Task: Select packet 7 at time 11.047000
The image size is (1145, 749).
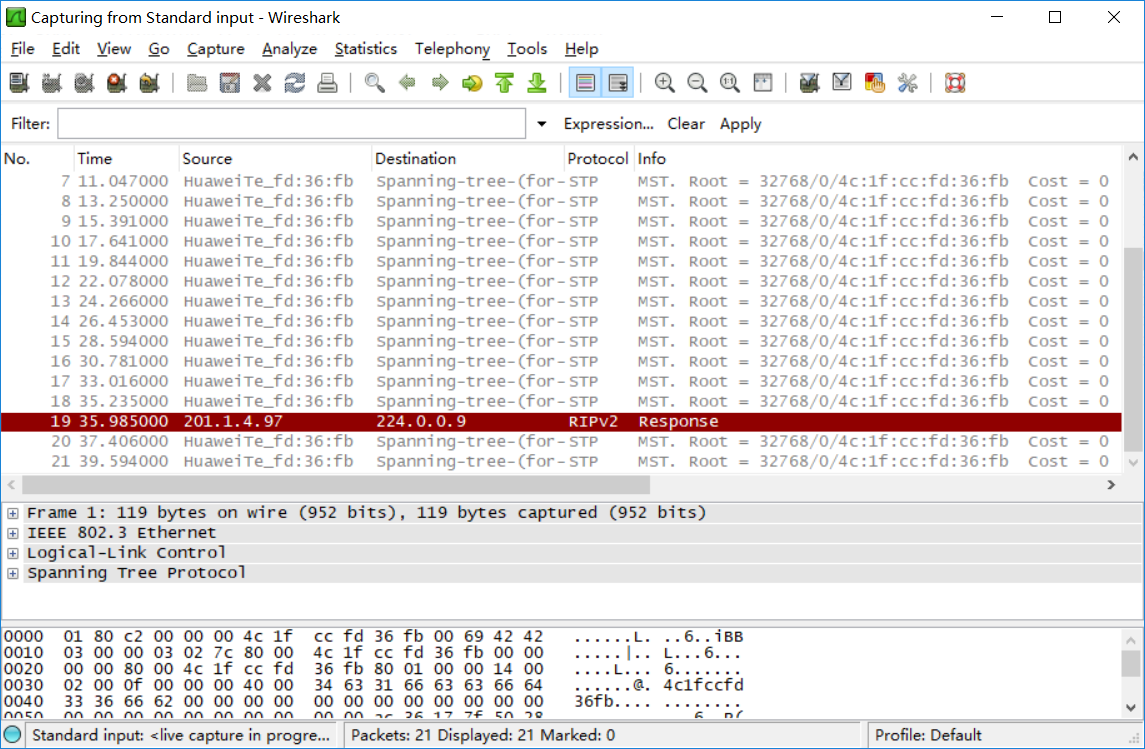Action: click(561, 181)
